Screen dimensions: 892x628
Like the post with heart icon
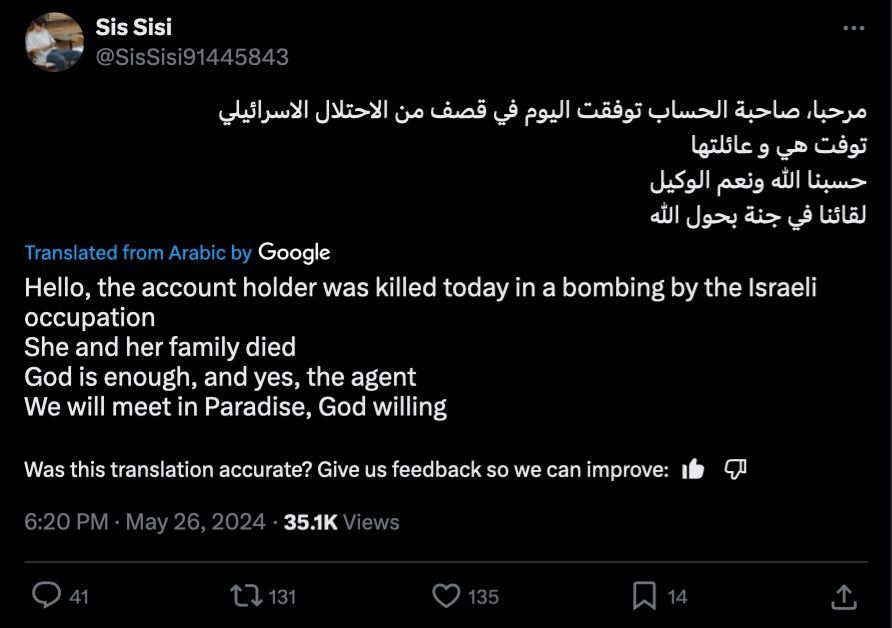(x=446, y=596)
